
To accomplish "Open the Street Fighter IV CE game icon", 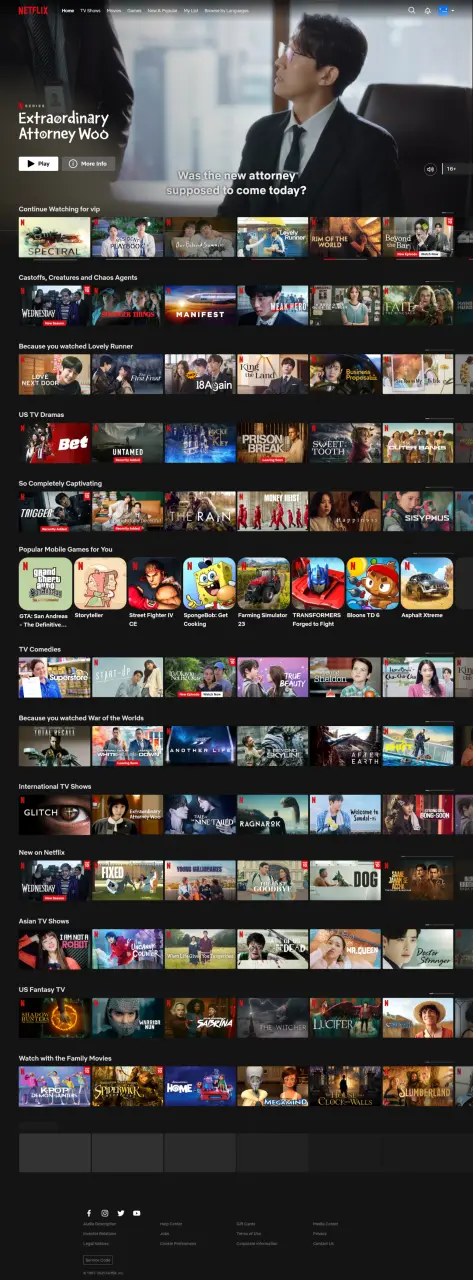I will (x=154, y=584).
